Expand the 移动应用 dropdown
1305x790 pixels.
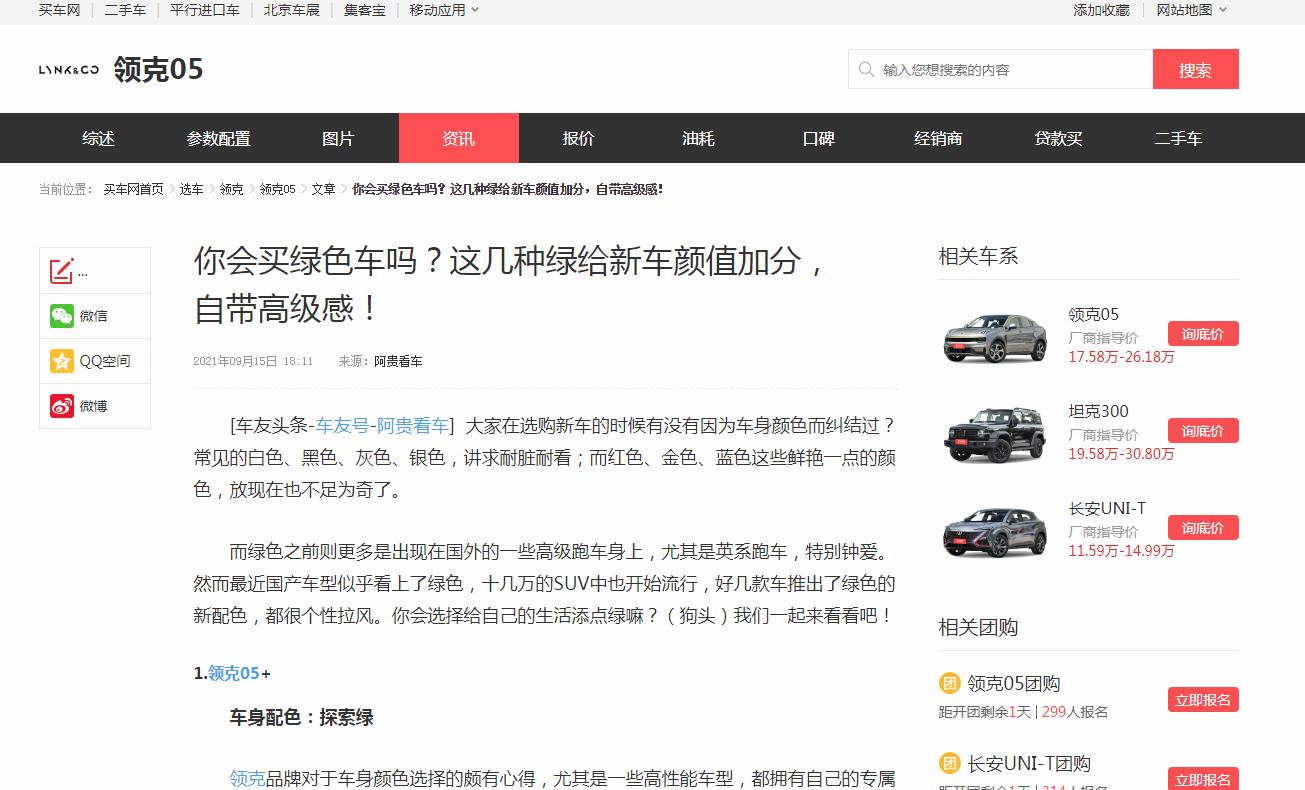pyautogui.click(x=444, y=10)
